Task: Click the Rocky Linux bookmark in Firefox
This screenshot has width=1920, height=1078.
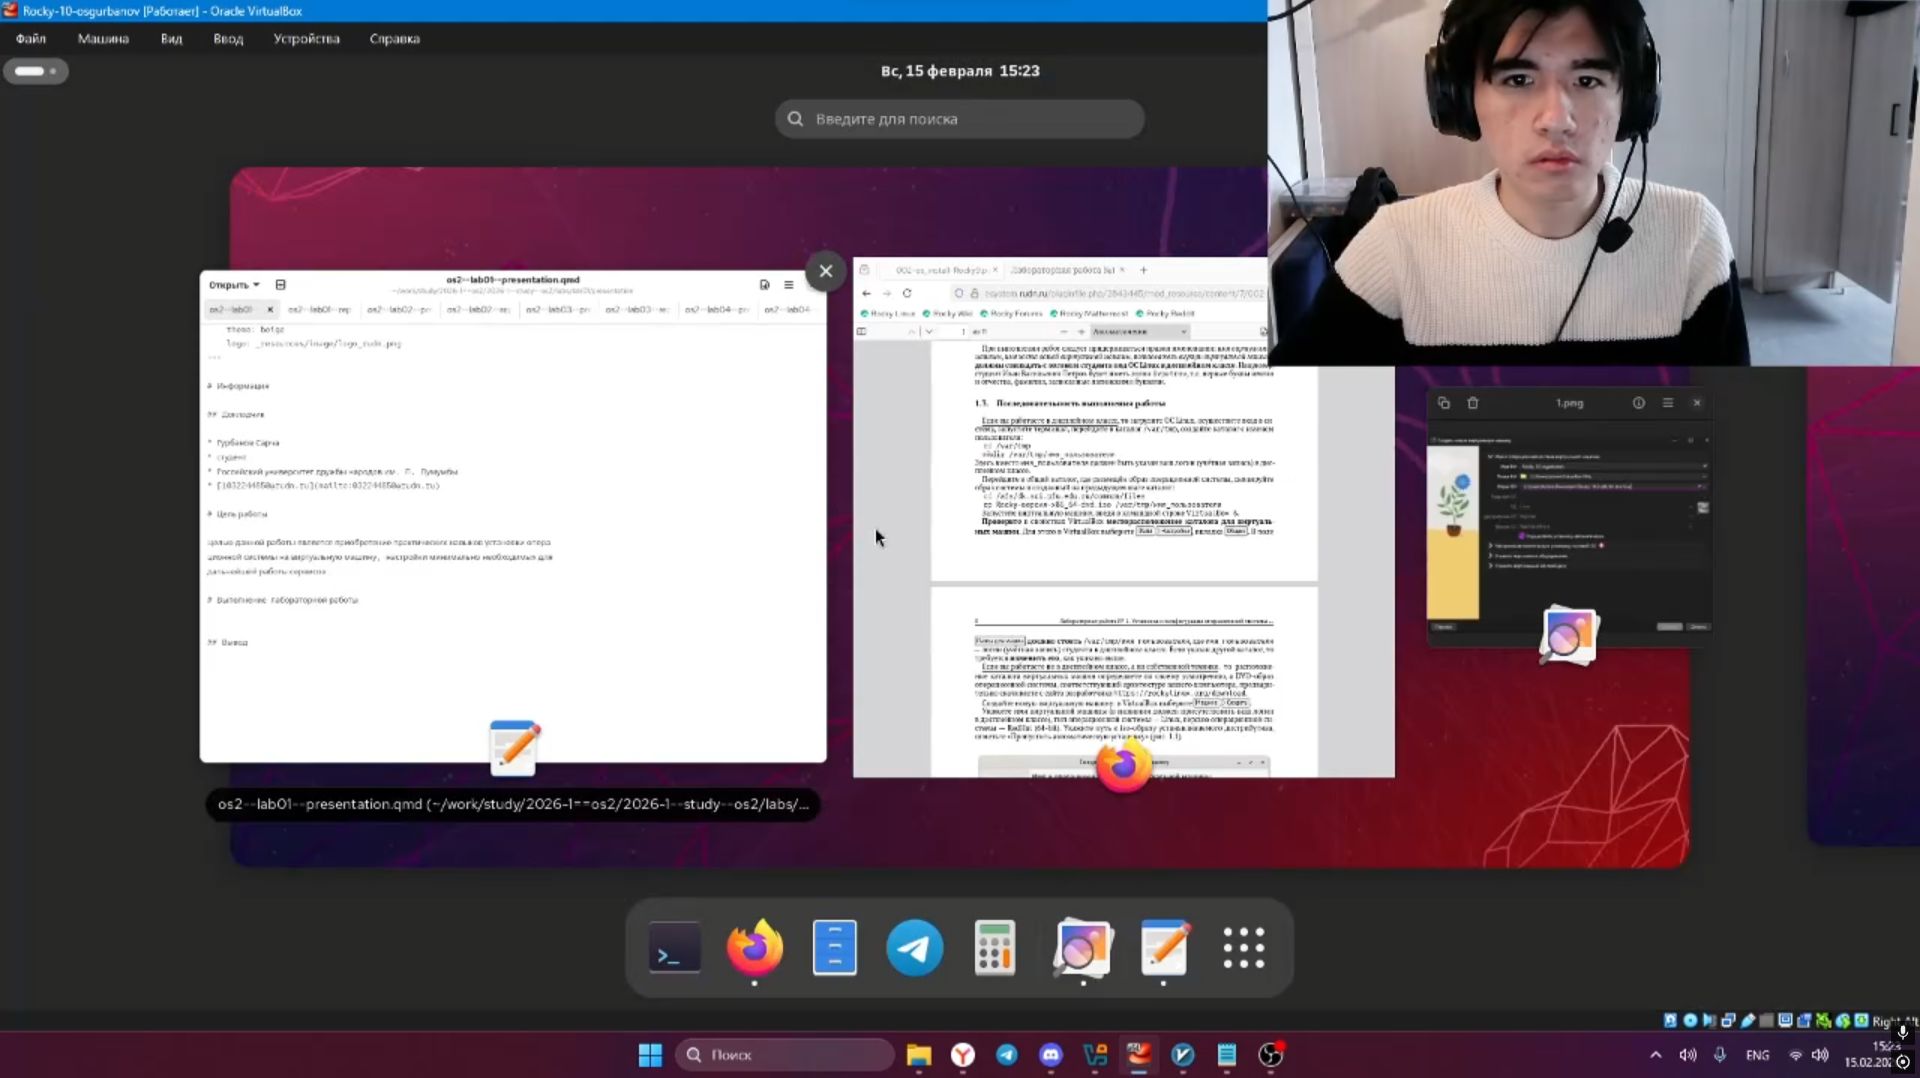Action: pos(888,314)
